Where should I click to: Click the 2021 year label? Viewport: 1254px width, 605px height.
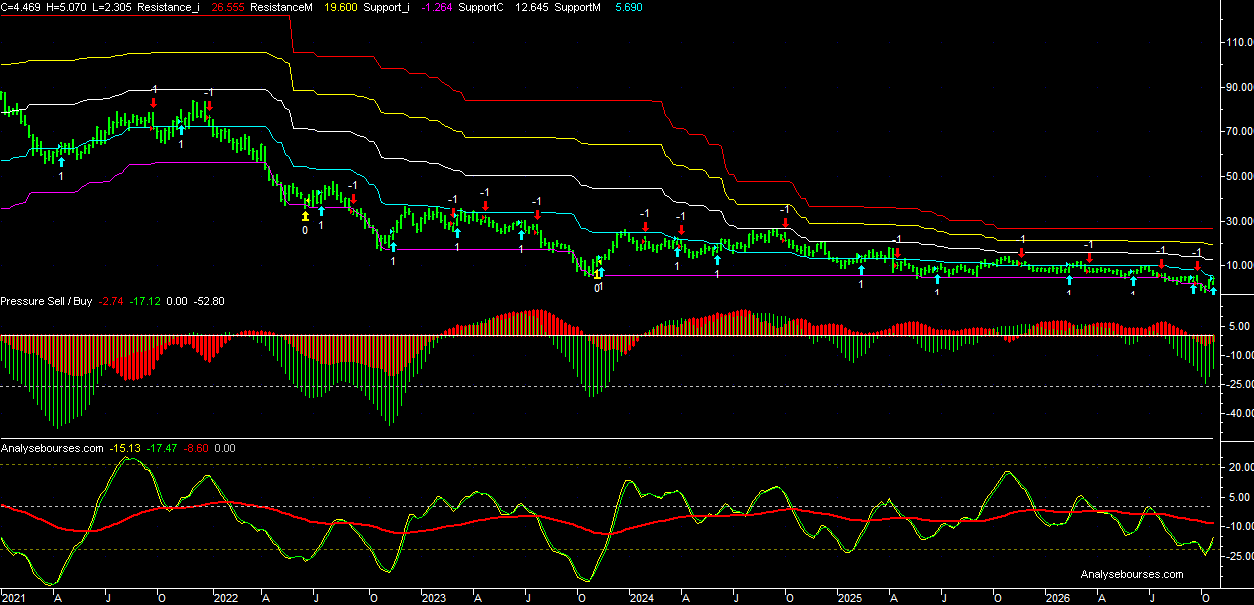(13, 598)
